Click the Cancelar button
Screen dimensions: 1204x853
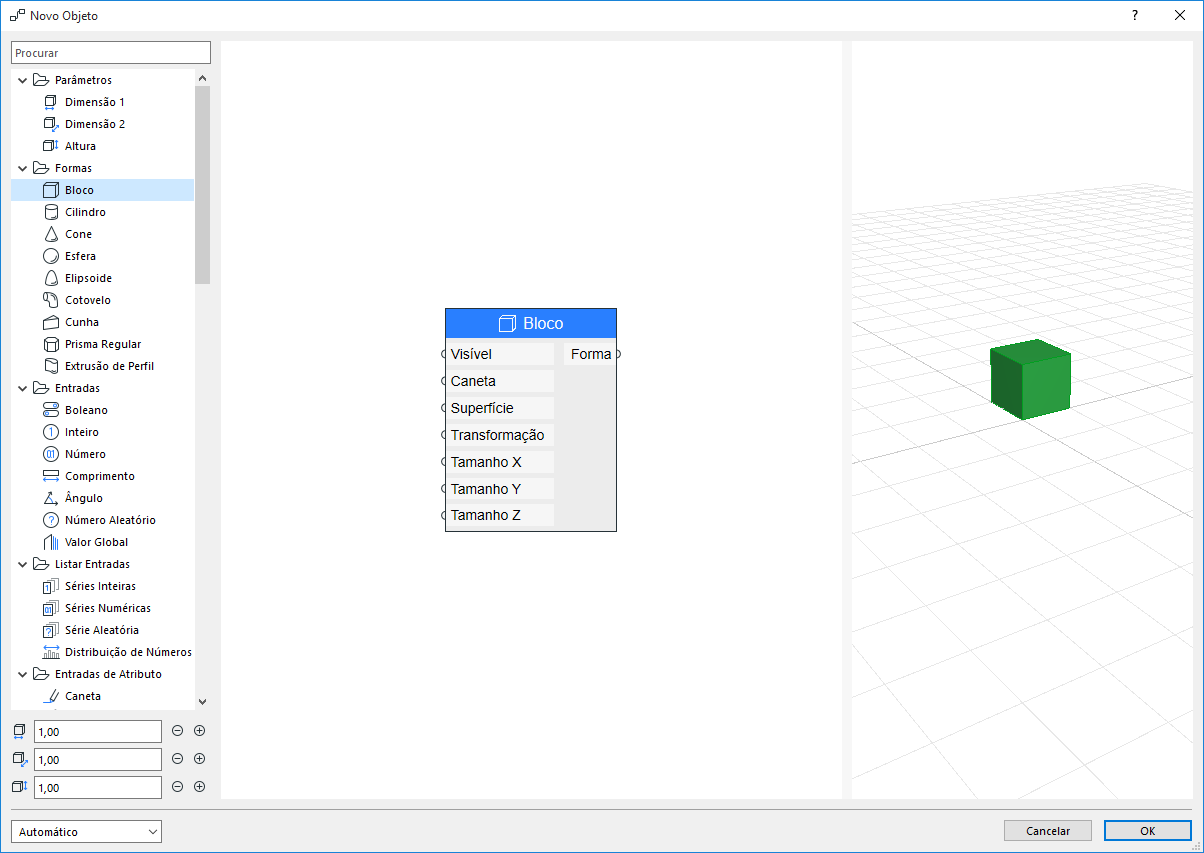point(1048,831)
